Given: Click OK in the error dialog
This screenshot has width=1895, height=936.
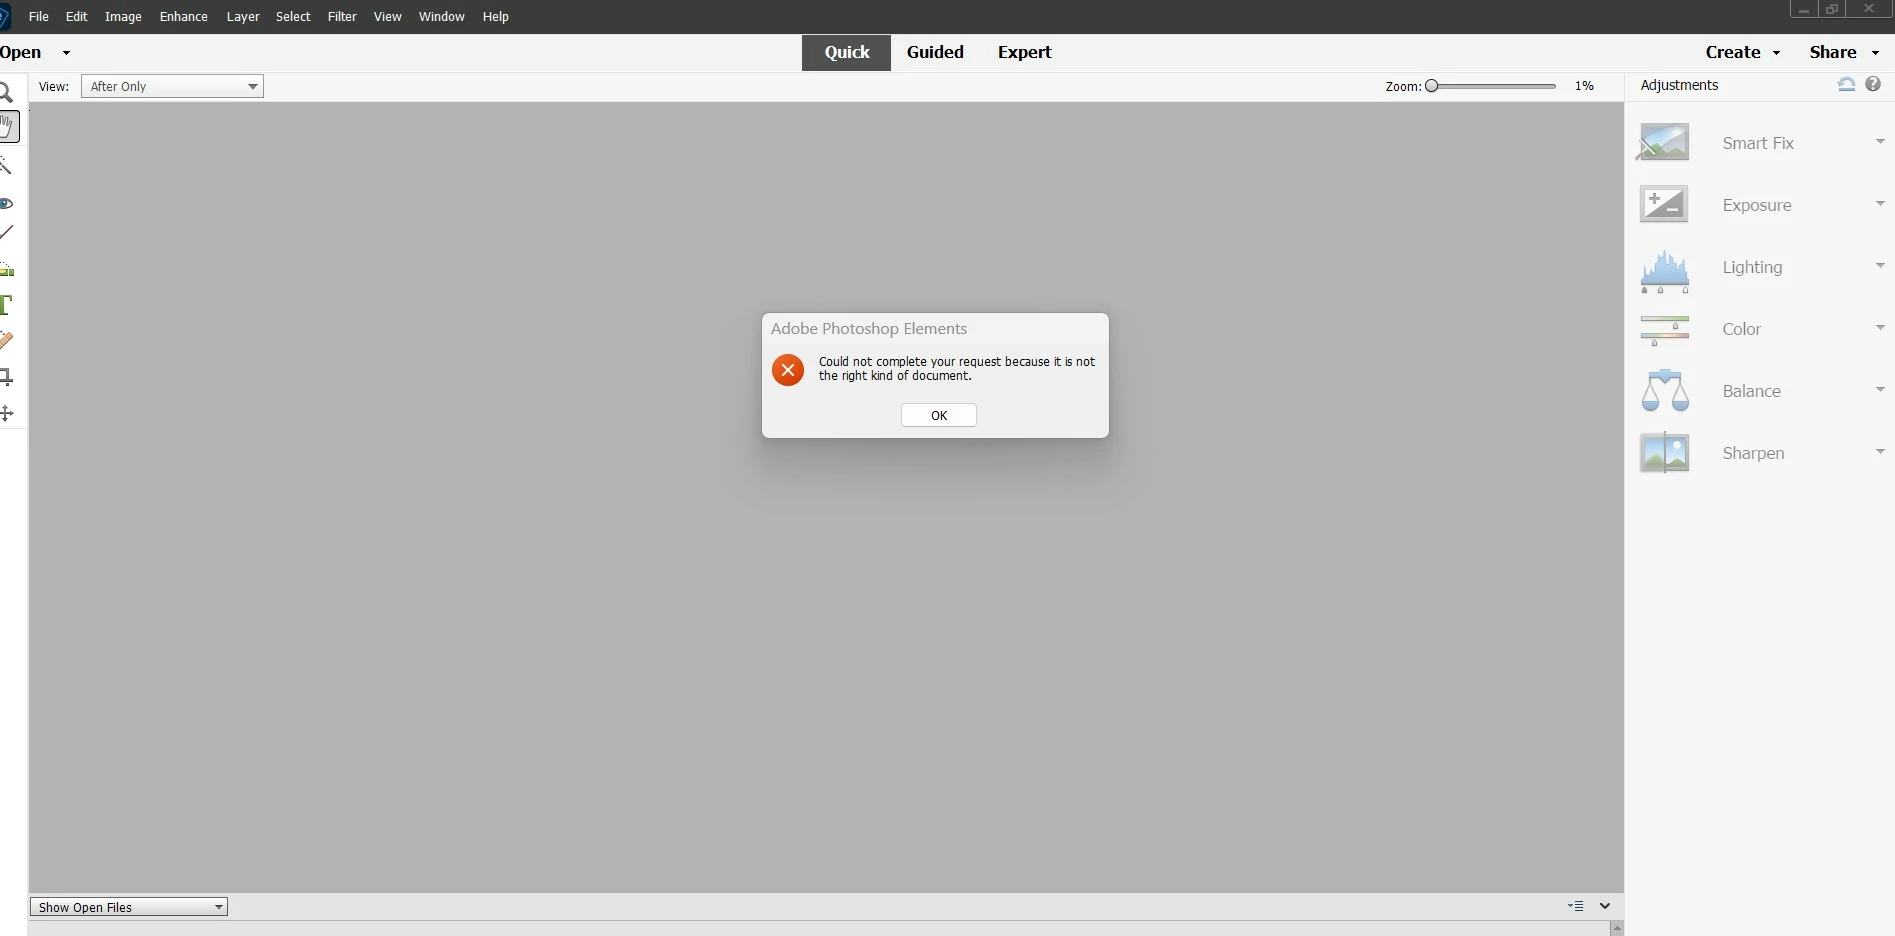Looking at the screenshot, I should [939, 415].
